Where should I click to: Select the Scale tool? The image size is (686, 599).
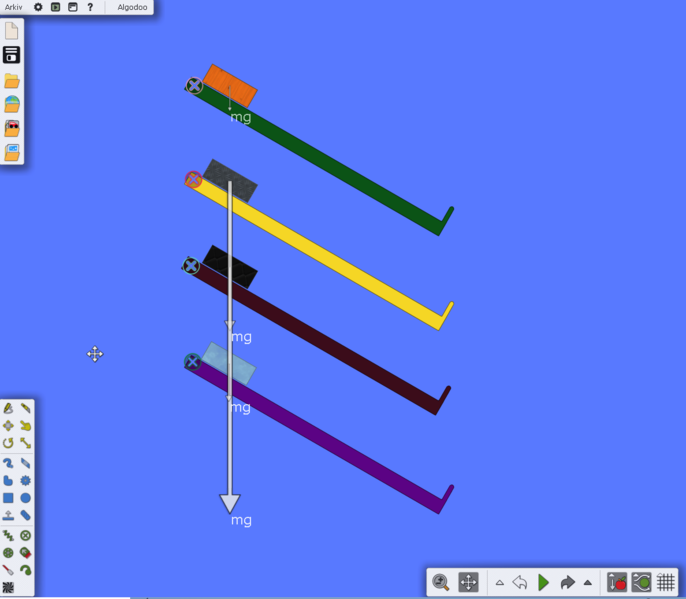25,443
